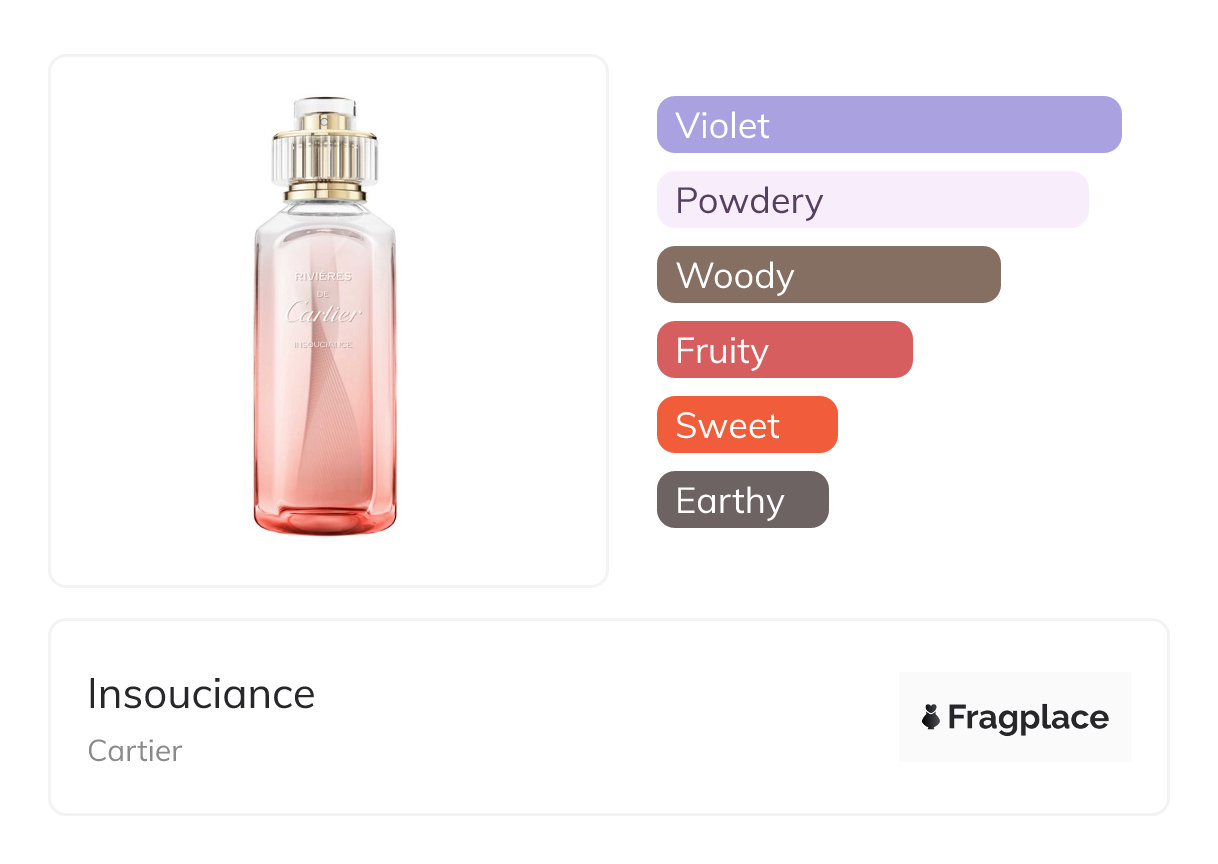Click the DE text on the bottle label
This screenshot has height=864, width=1218.
point(322,295)
